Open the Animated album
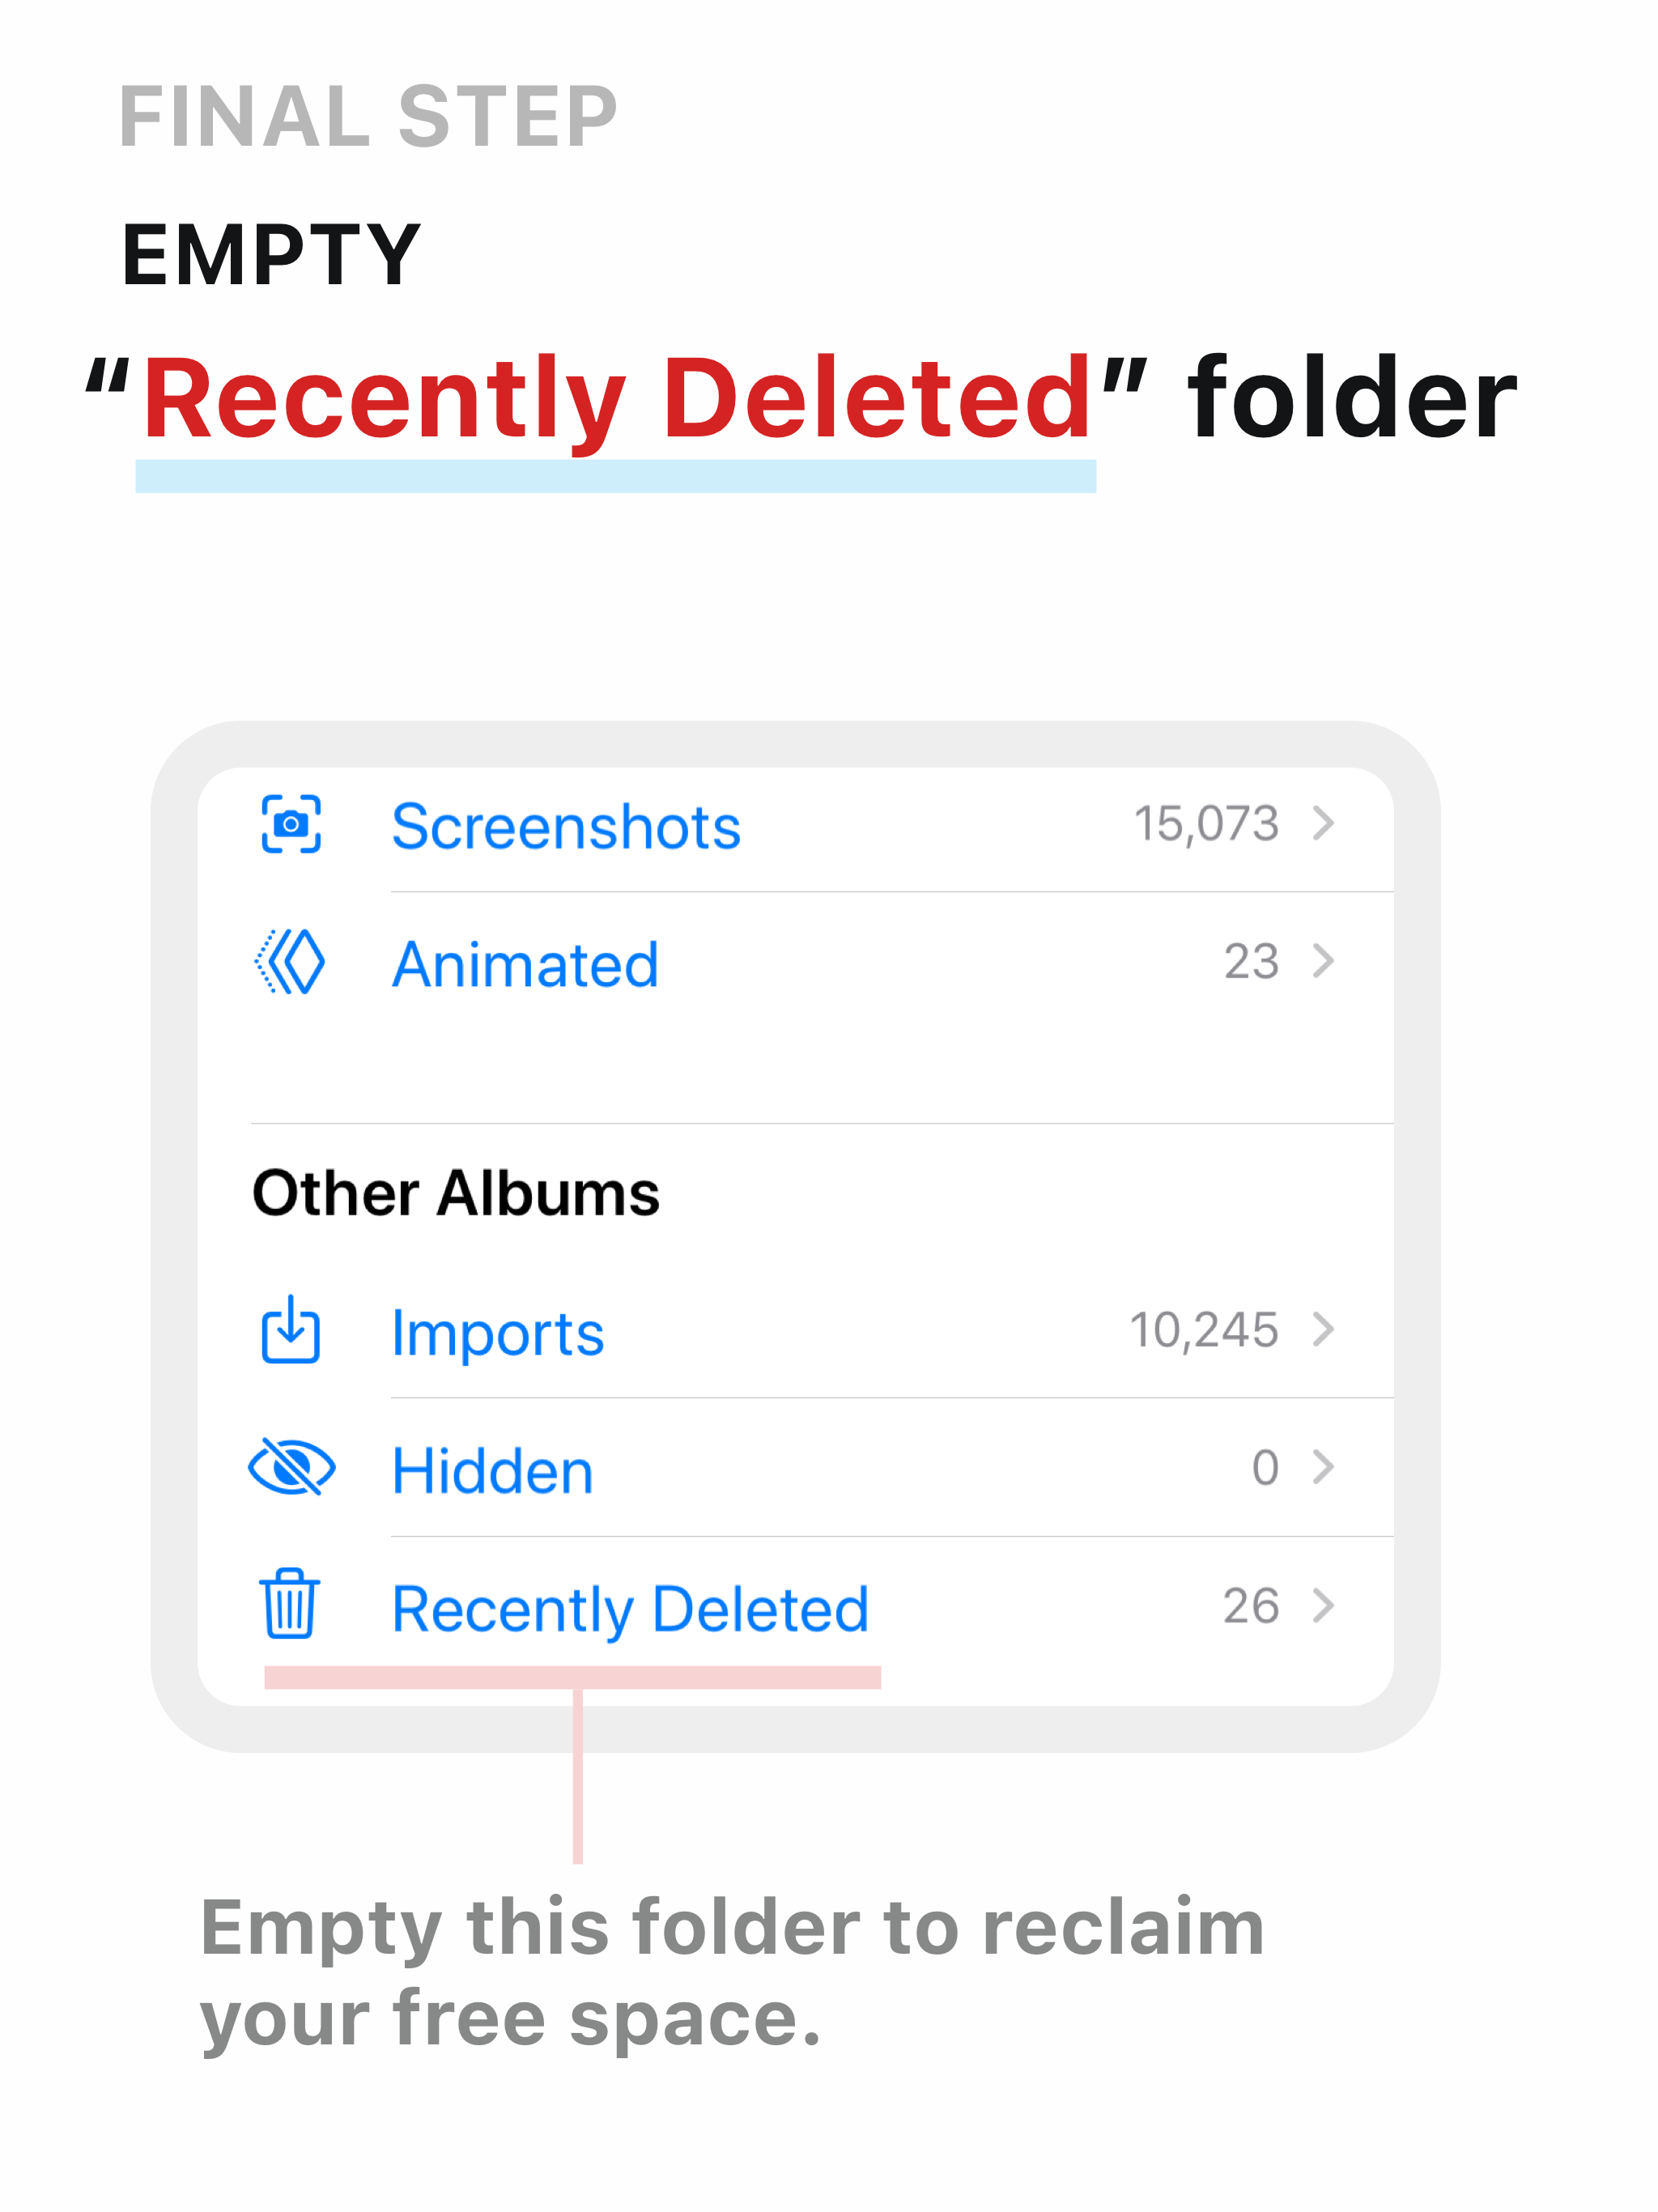 [795, 963]
